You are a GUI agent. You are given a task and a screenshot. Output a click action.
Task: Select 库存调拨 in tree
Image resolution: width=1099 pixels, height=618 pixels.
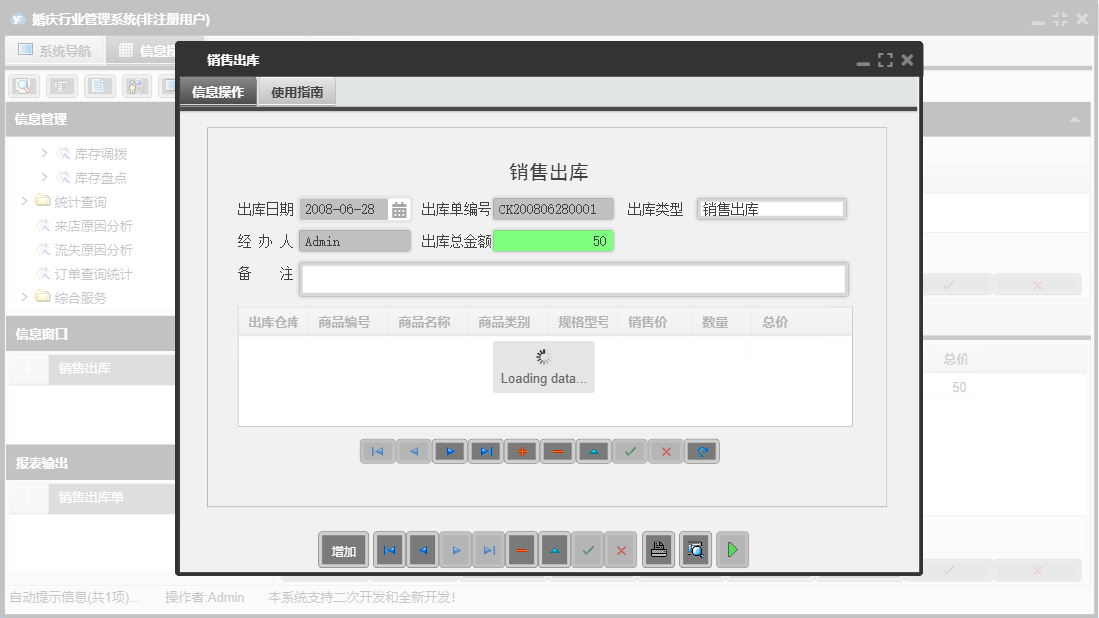tap(100, 153)
